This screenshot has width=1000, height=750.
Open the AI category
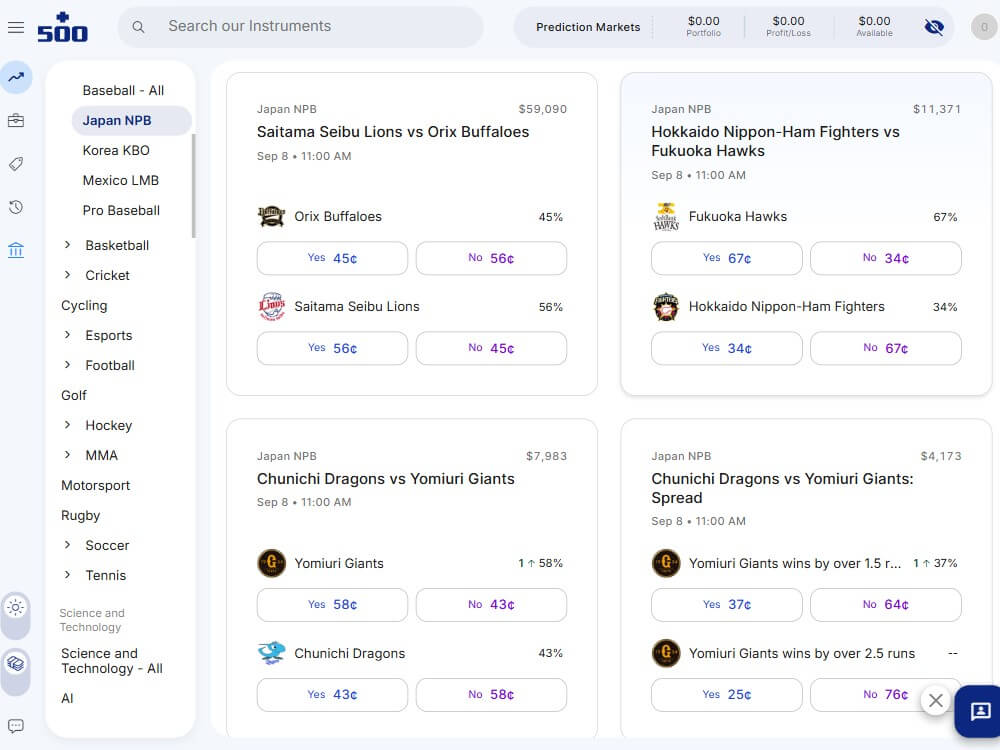(x=67, y=698)
